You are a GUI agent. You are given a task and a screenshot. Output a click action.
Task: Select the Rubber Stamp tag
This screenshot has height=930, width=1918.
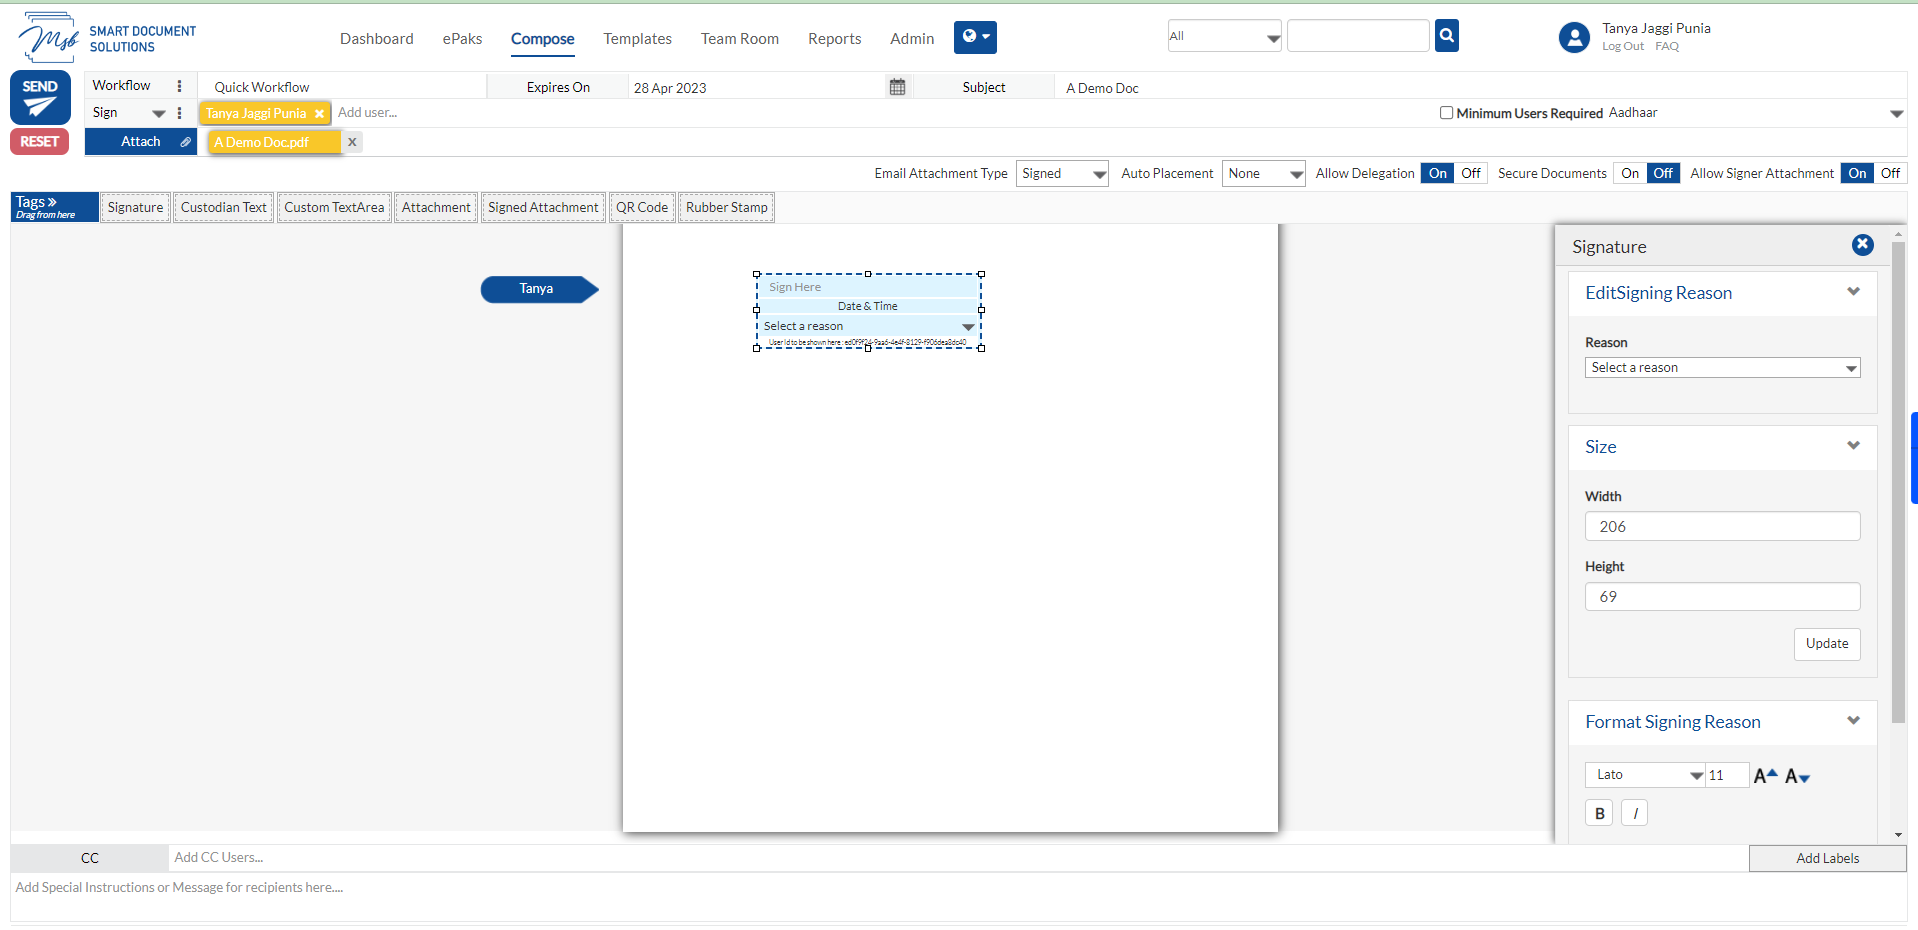pos(727,208)
